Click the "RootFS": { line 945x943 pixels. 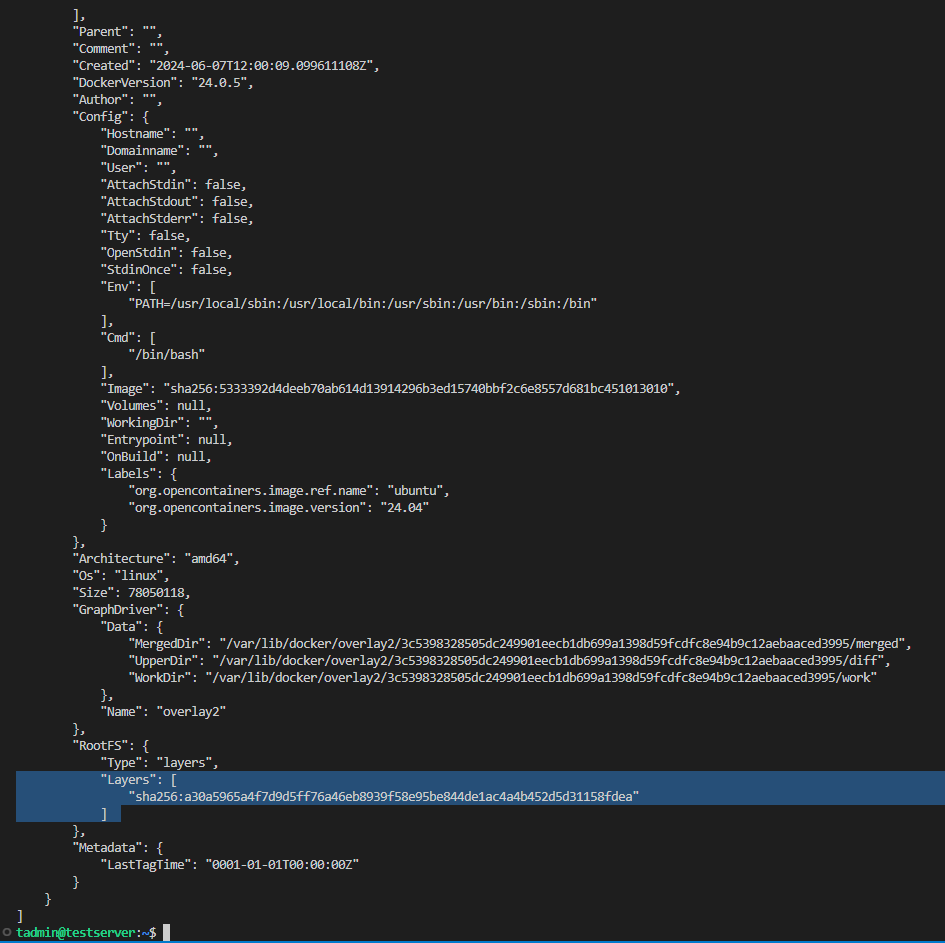[110, 745]
